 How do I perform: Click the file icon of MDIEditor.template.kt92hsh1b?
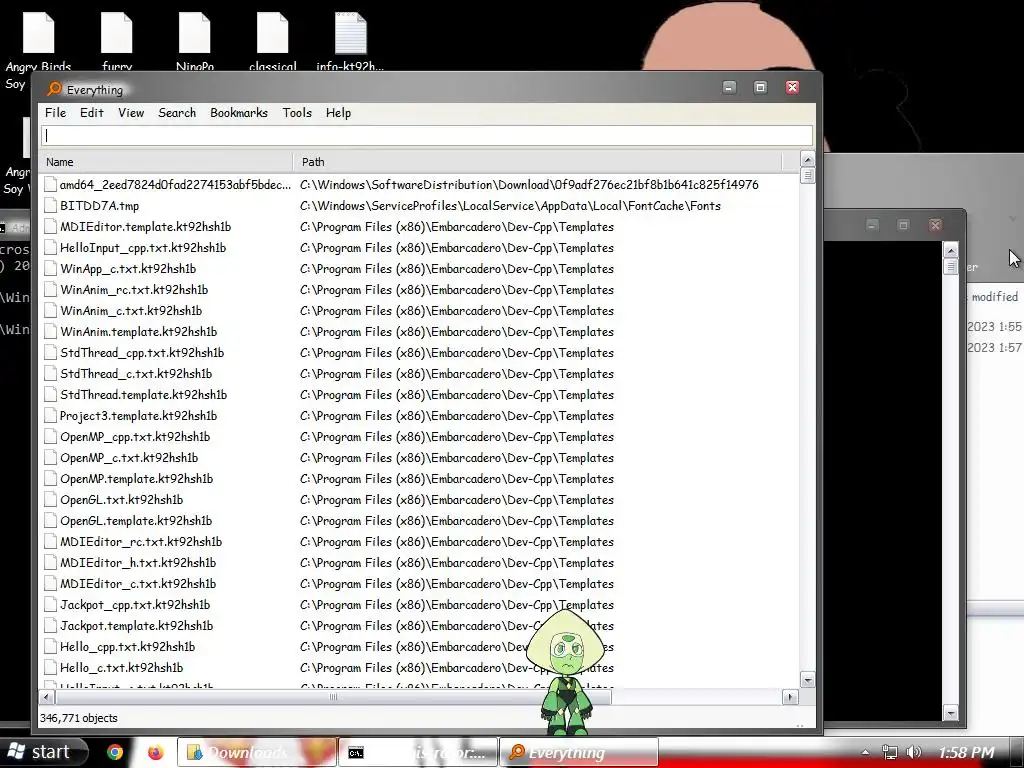(x=50, y=227)
